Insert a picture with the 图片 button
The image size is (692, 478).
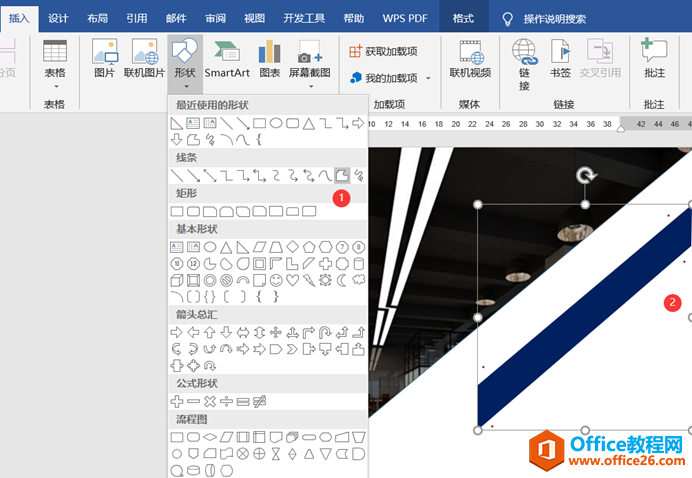[104, 58]
